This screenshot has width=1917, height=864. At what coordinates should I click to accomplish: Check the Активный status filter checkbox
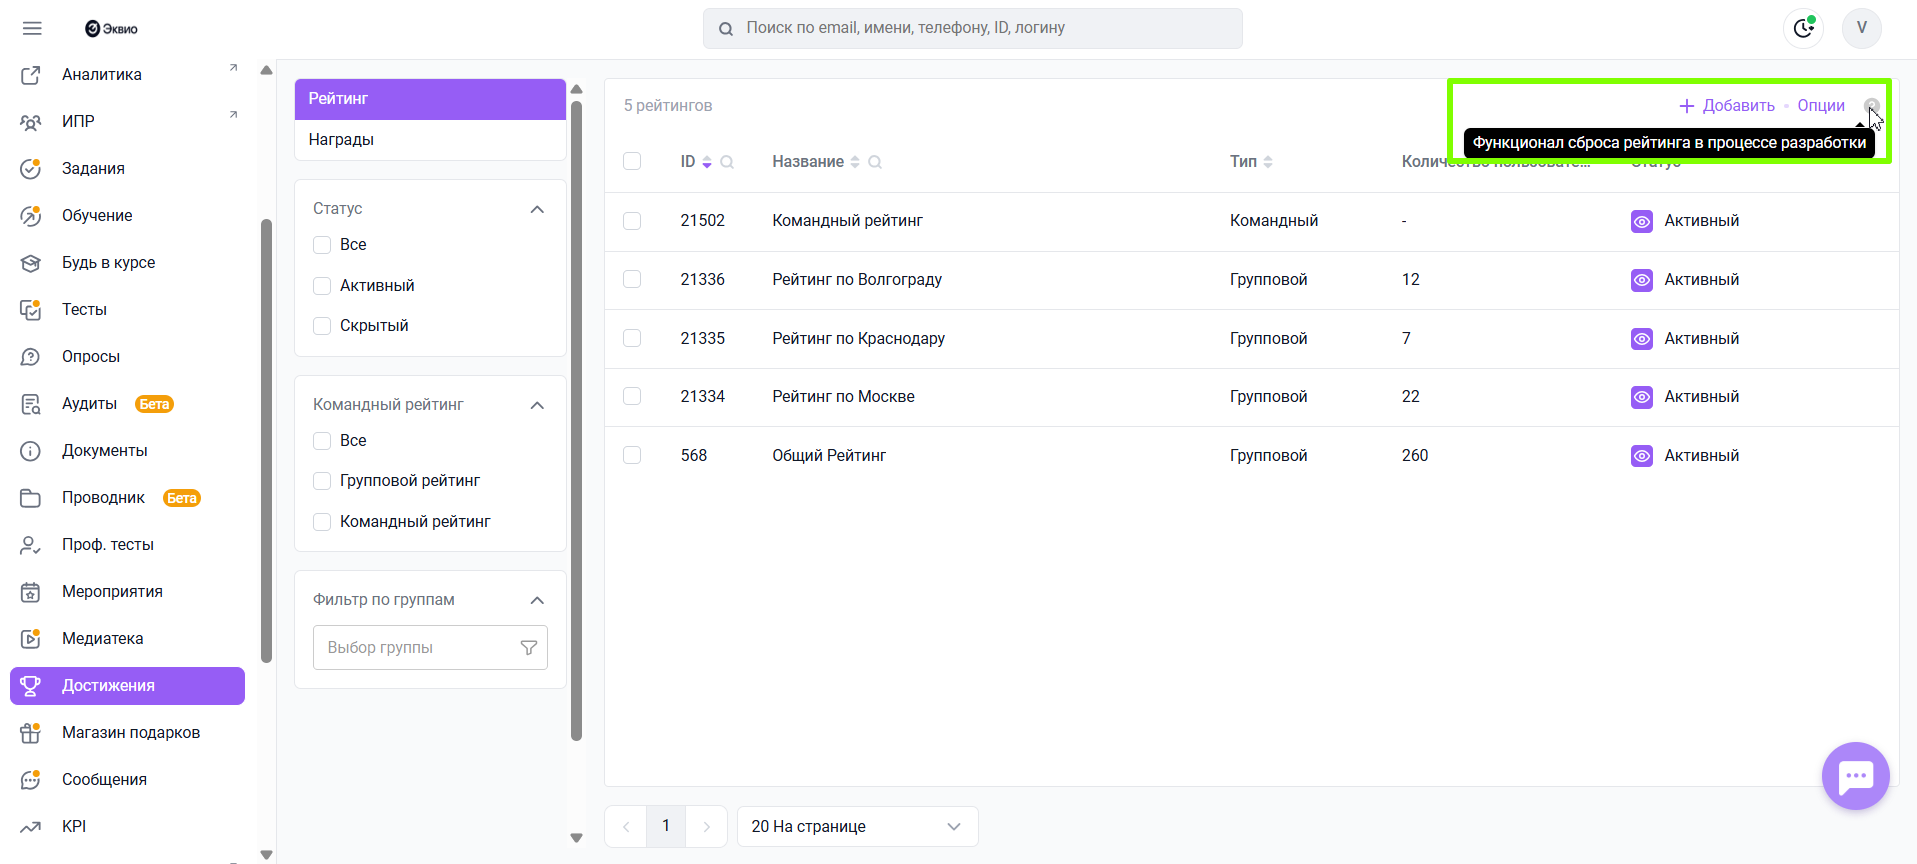[x=322, y=286]
